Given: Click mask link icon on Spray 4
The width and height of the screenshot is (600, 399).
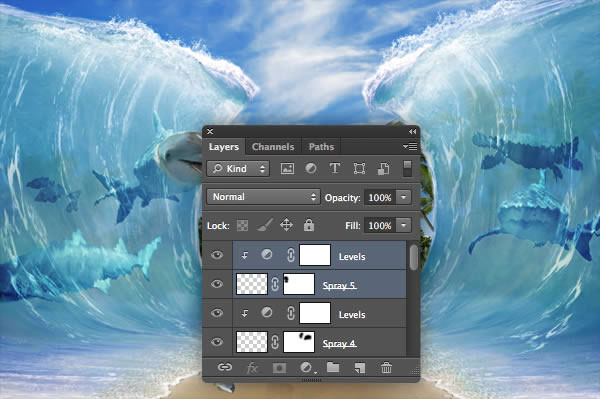Looking at the screenshot, I should (x=275, y=342).
